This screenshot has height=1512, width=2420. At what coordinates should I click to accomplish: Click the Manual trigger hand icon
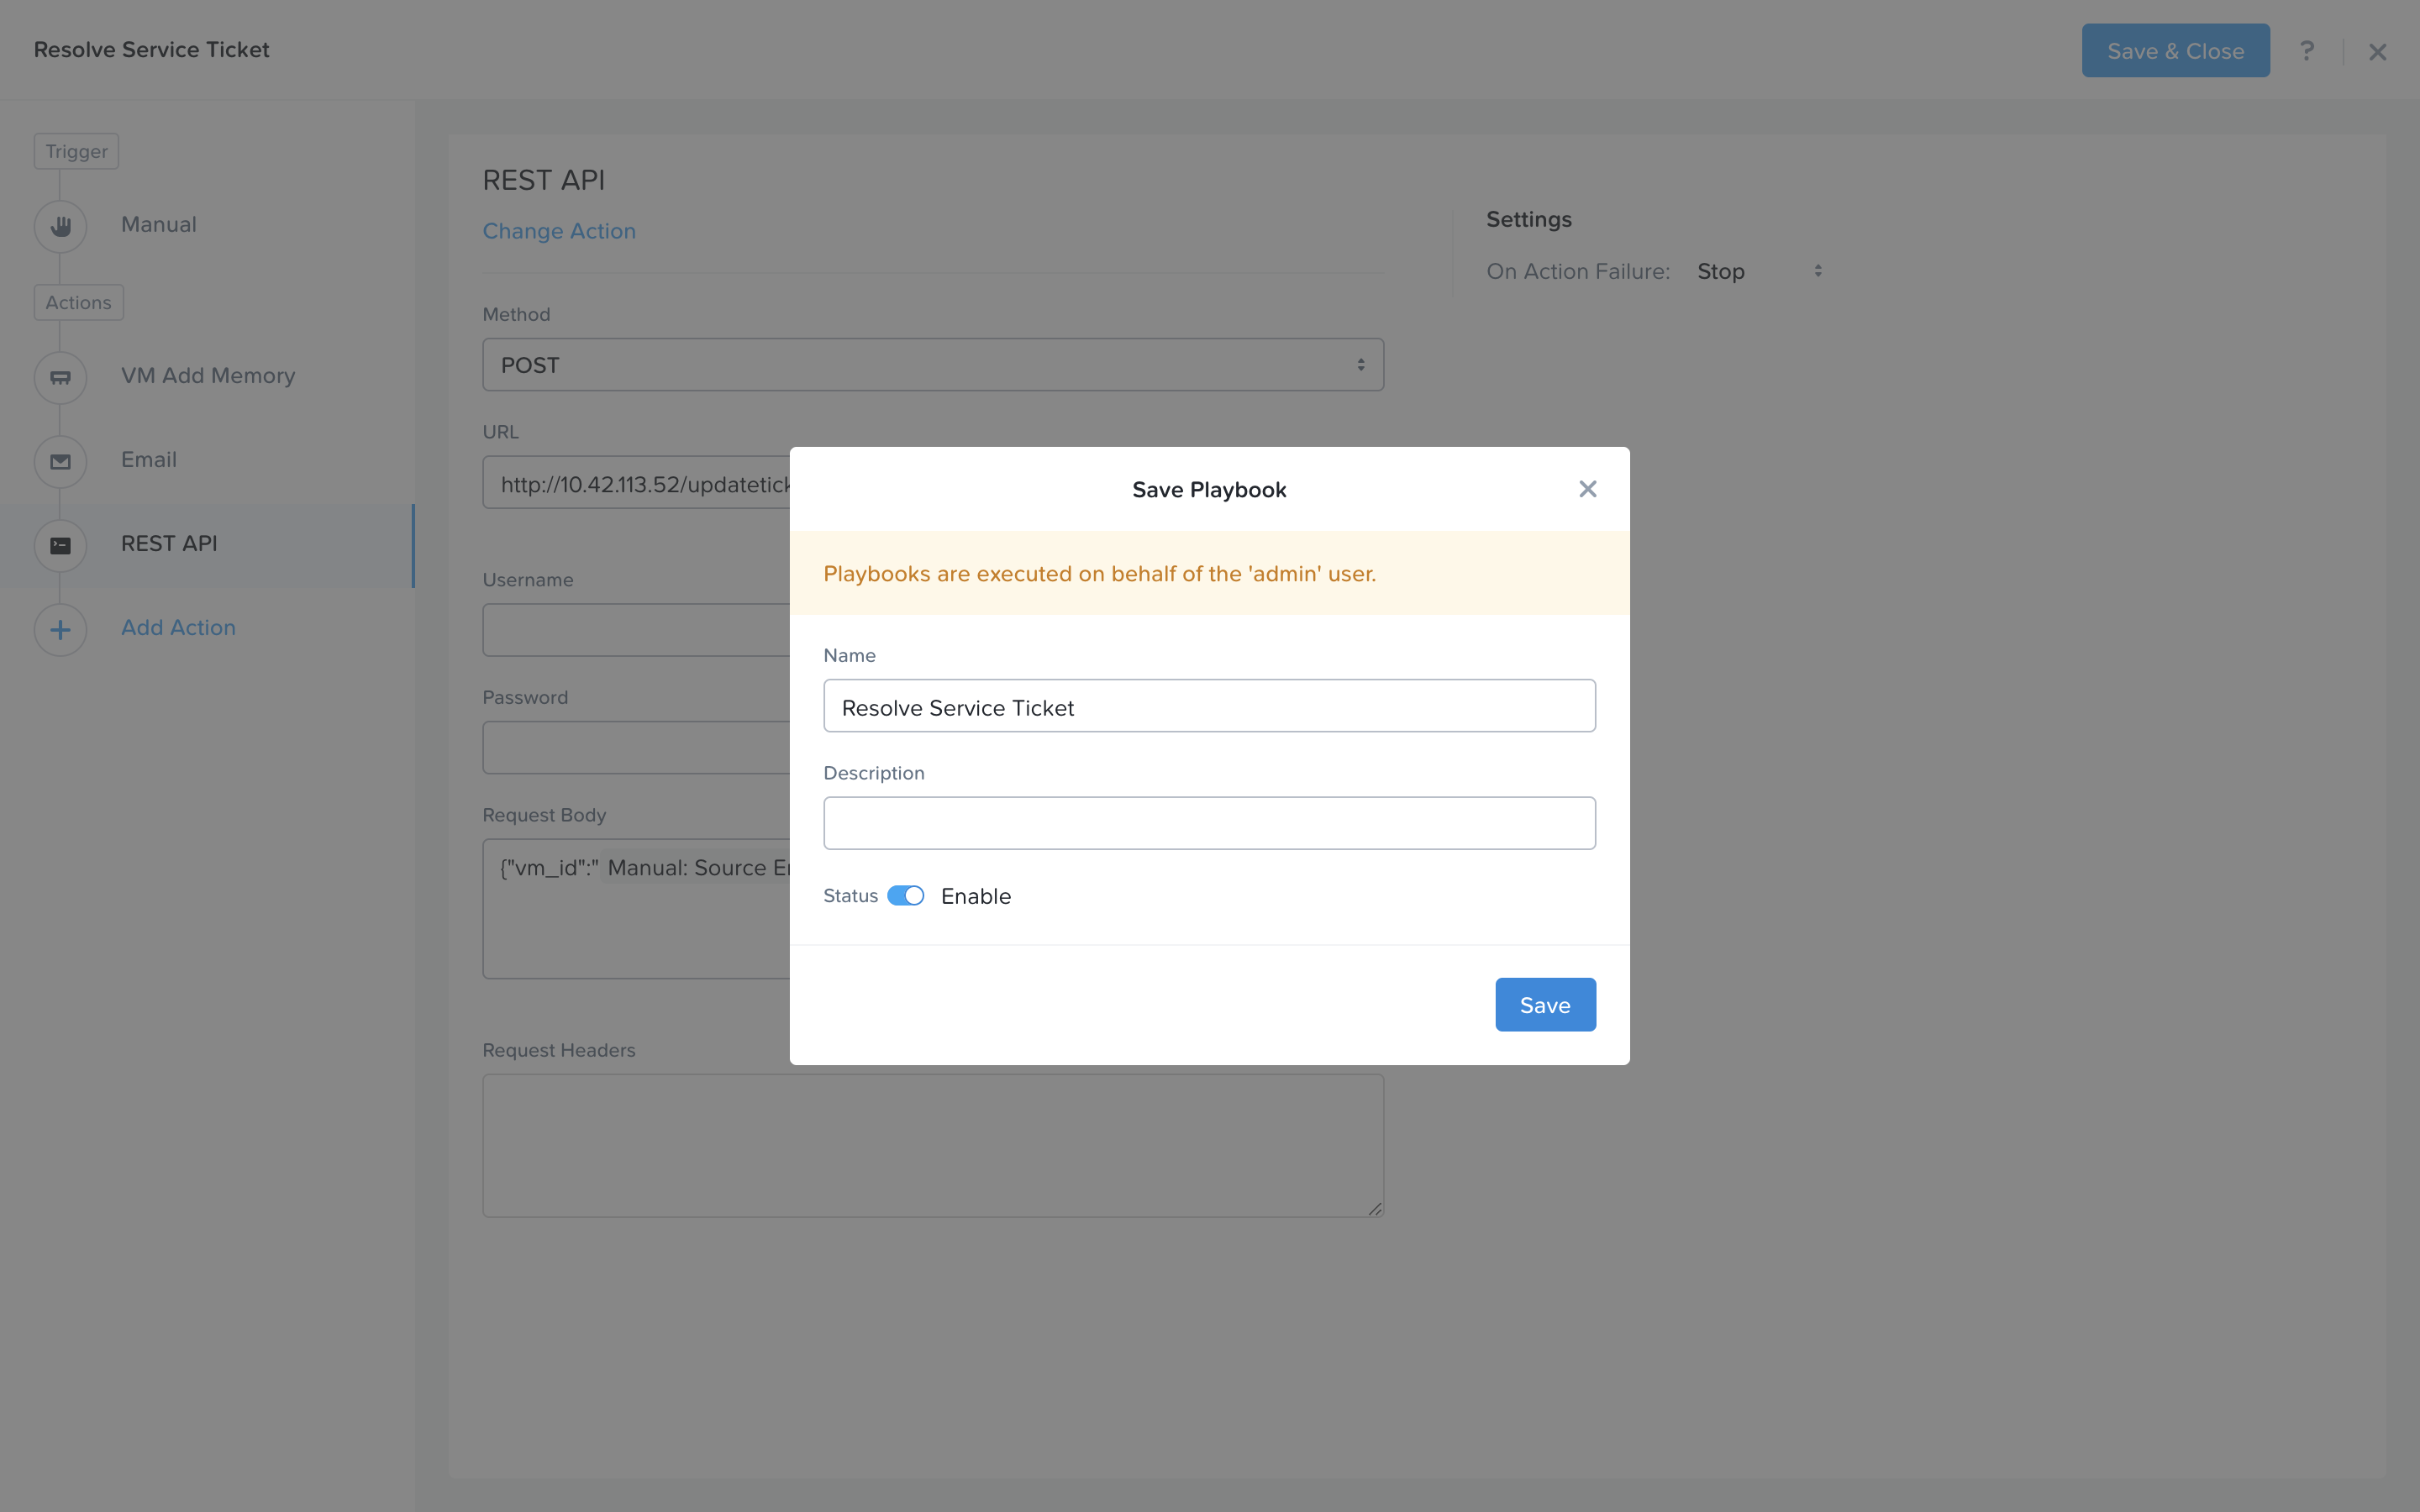[x=60, y=226]
